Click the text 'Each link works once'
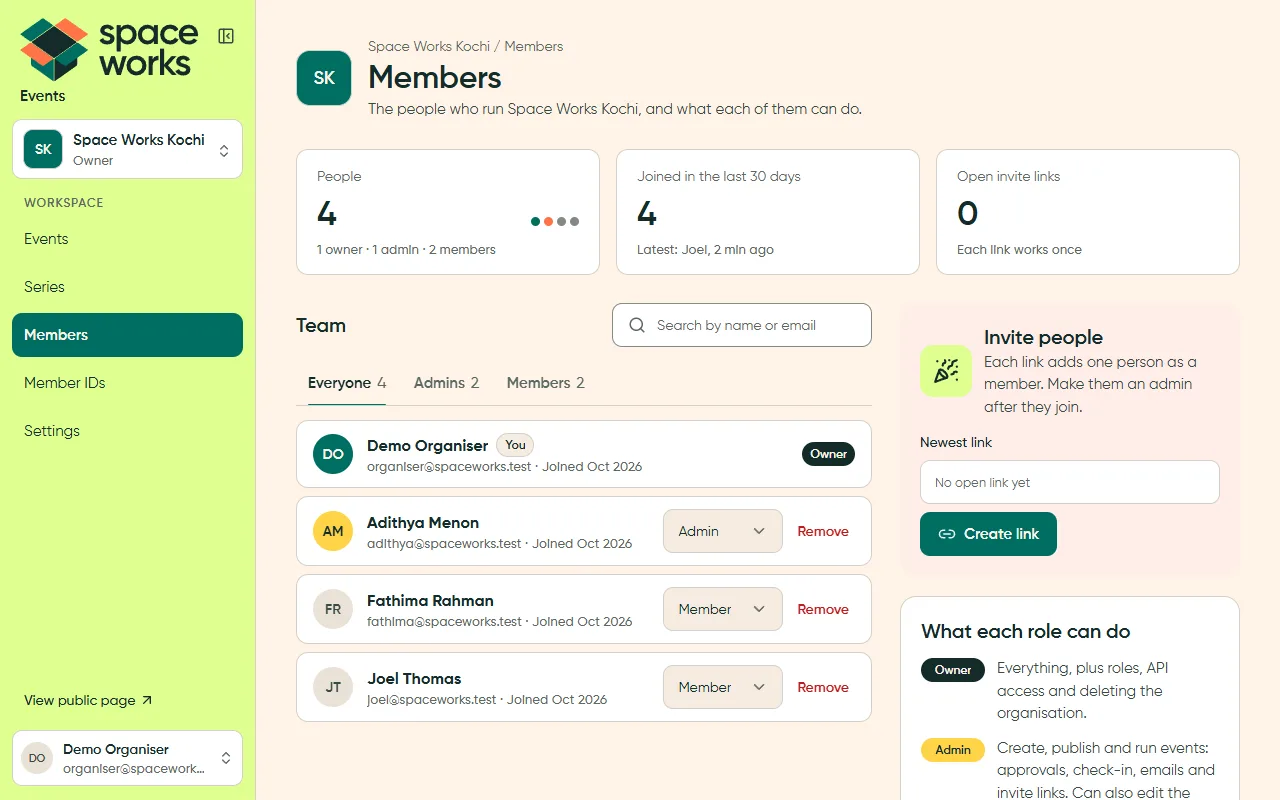The image size is (1280, 800). pos(1019,250)
